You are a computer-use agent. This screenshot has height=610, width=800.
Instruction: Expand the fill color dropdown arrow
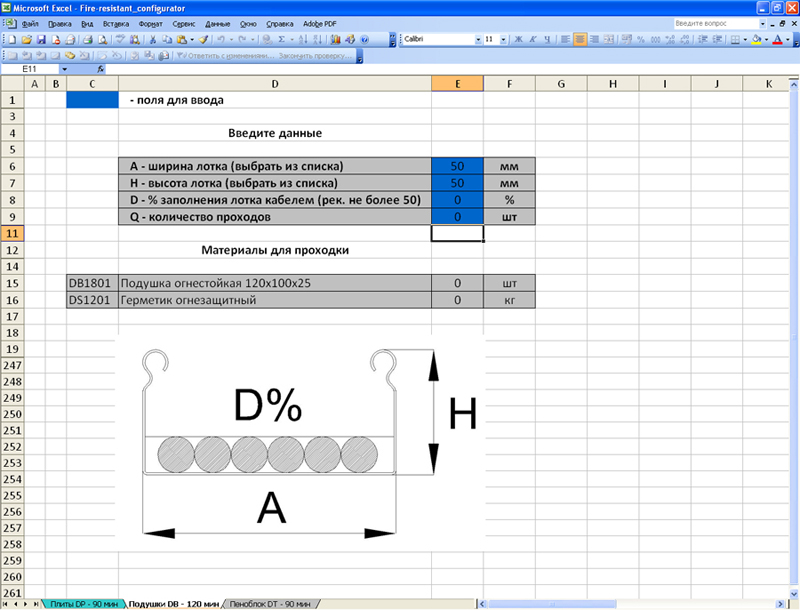coord(766,39)
